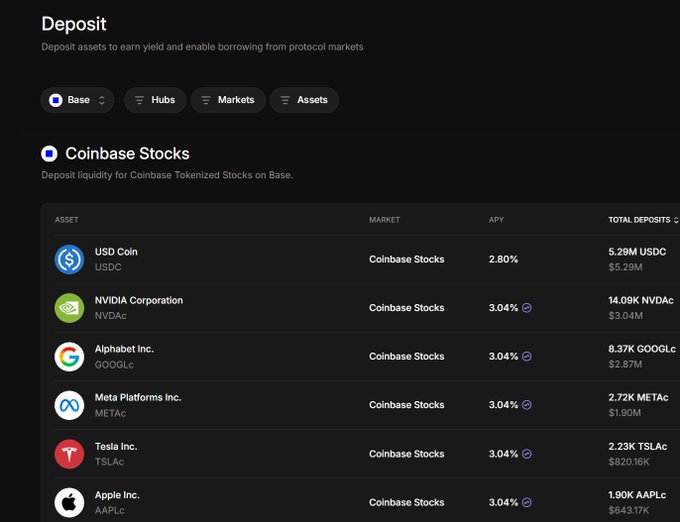Click Coinbase Stocks market in Apple row

click(x=406, y=502)
